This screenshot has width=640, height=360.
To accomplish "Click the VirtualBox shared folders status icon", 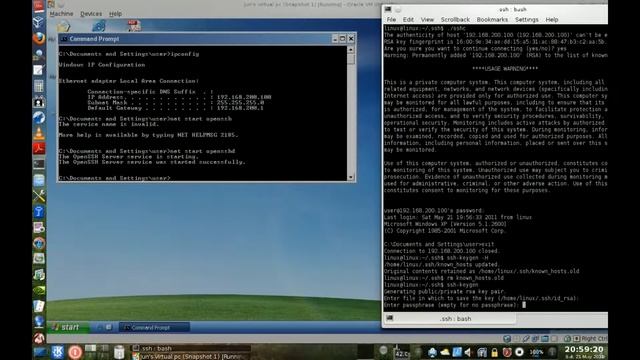I will 544,338.
